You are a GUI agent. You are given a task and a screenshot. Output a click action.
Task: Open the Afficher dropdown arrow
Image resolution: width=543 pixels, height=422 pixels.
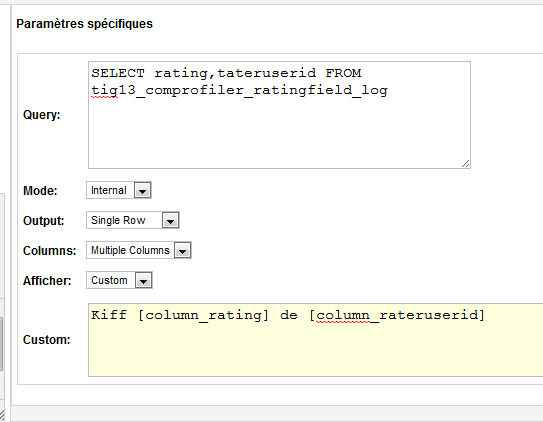pos(143,281)
